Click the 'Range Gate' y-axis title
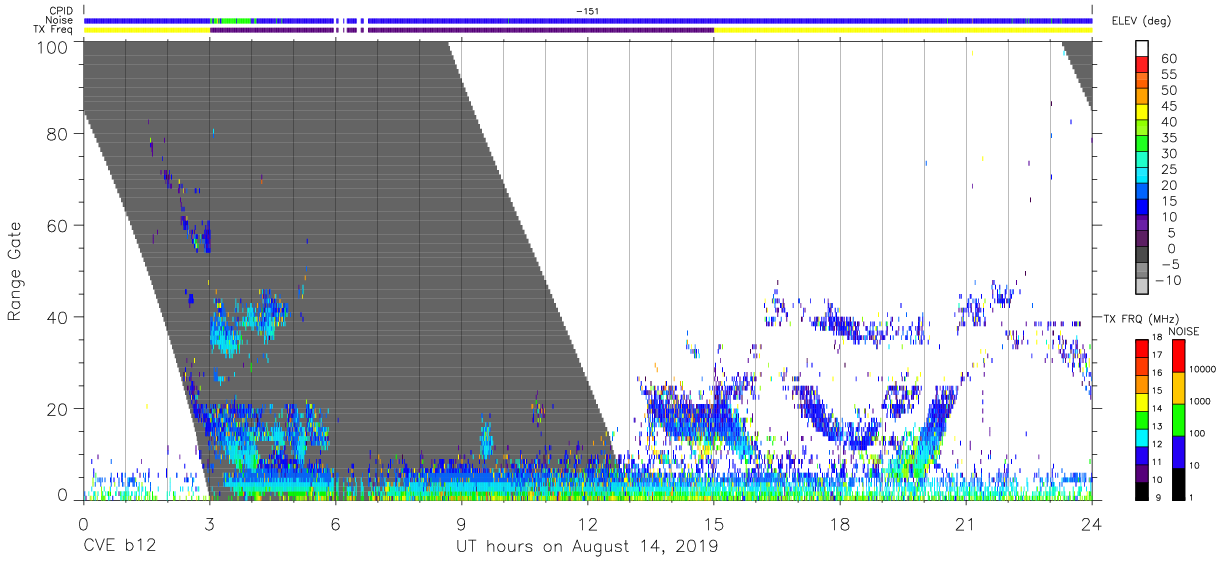 point(15,271)
